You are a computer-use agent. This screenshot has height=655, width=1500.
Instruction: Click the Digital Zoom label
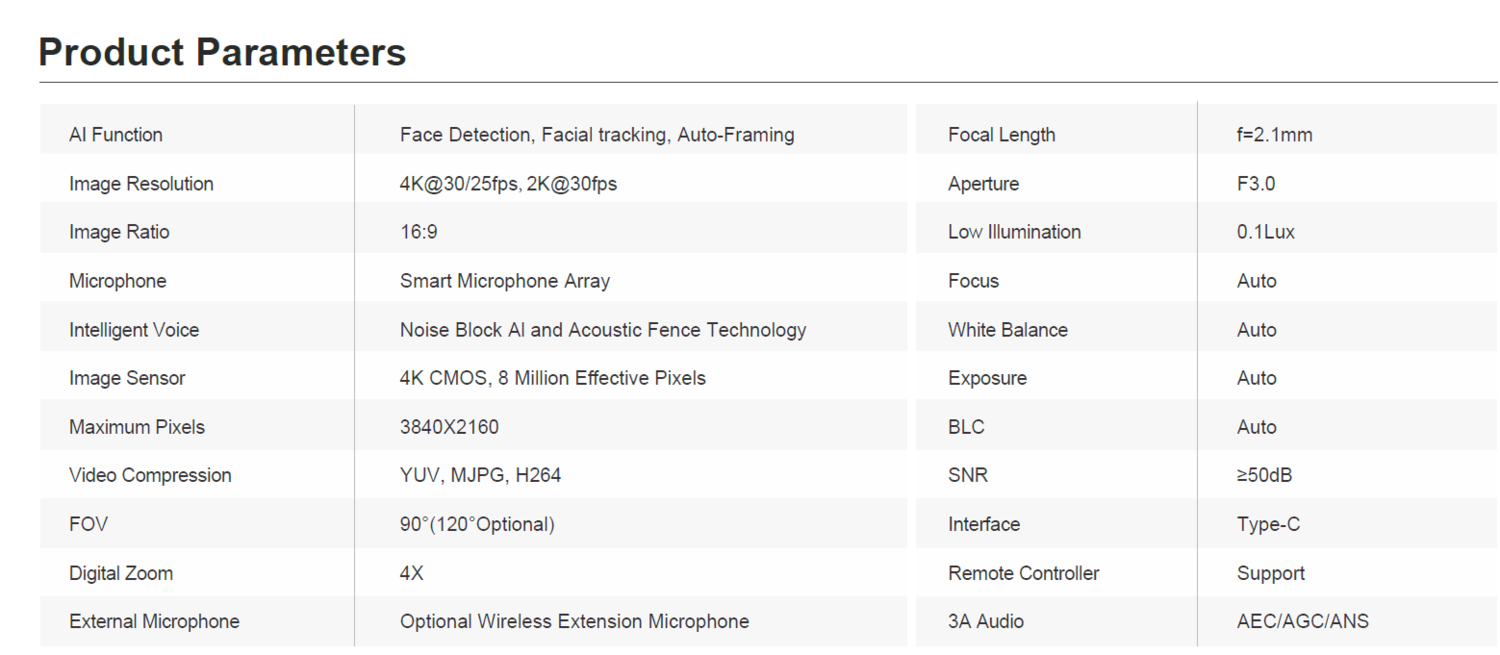121,573
